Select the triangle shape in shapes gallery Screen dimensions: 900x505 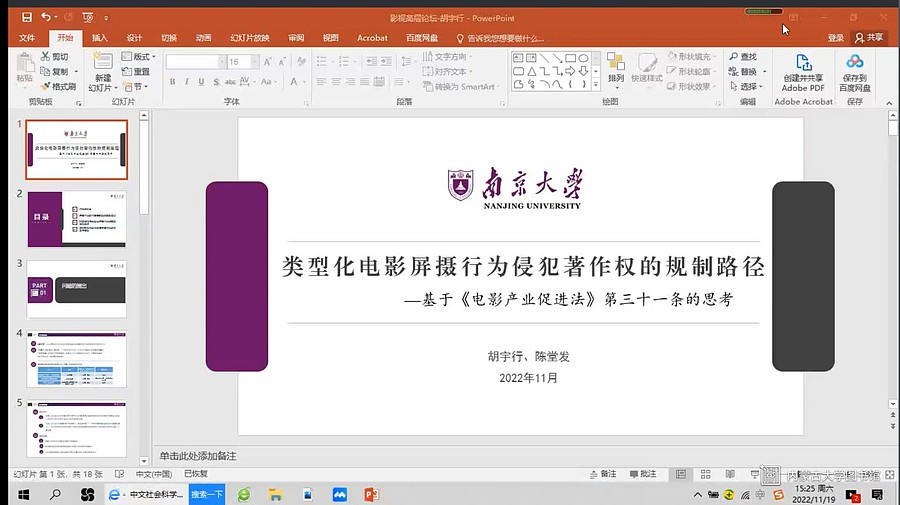(532, 71)
